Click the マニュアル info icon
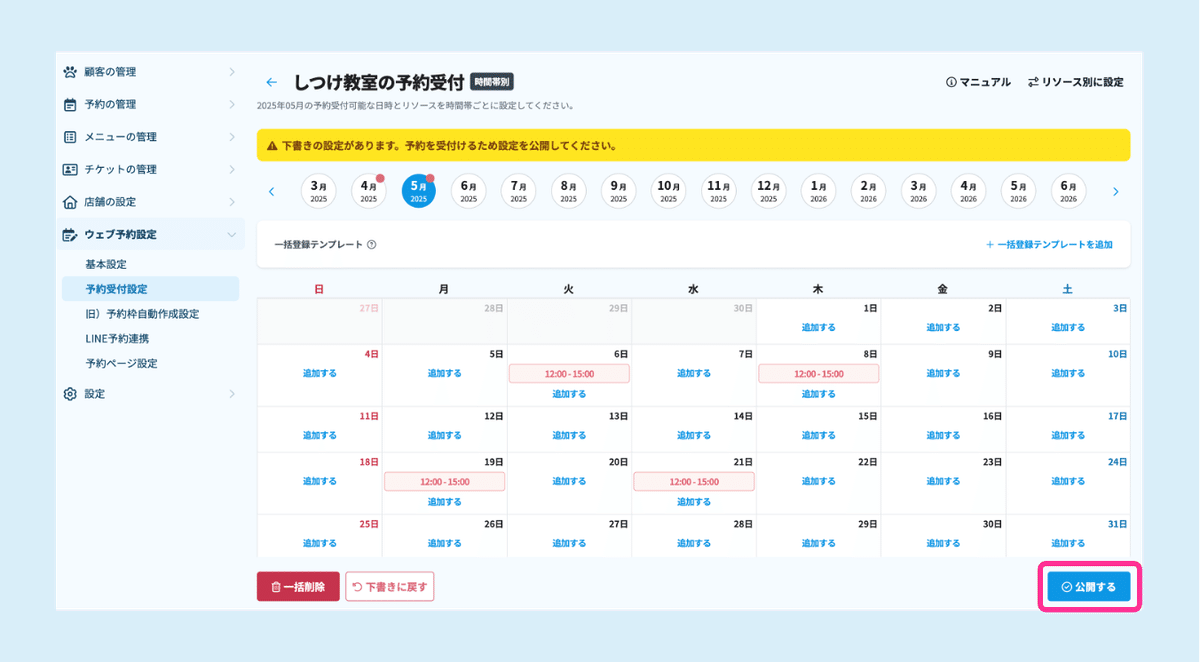1200x662 pixels. coord(950,82)
